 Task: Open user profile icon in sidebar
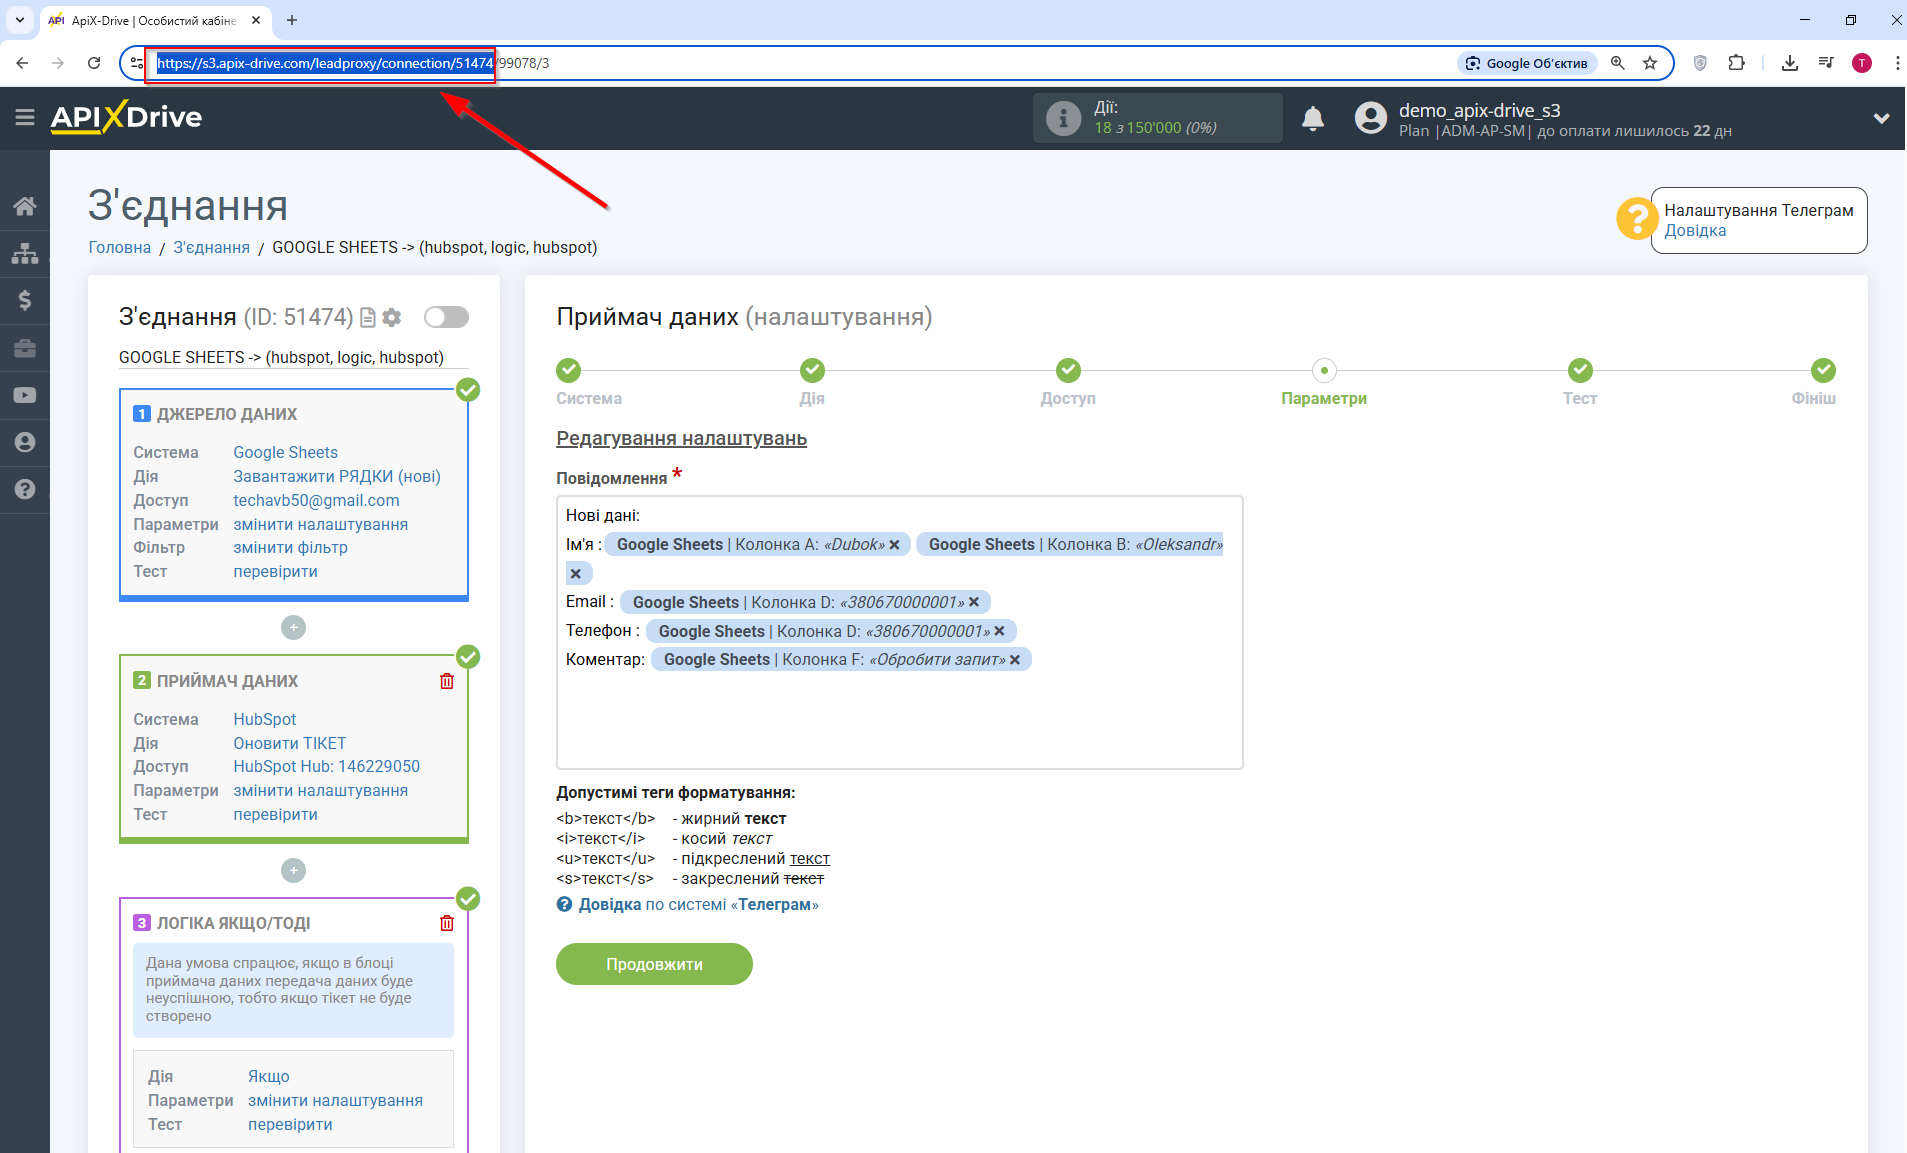click(25, 442)
